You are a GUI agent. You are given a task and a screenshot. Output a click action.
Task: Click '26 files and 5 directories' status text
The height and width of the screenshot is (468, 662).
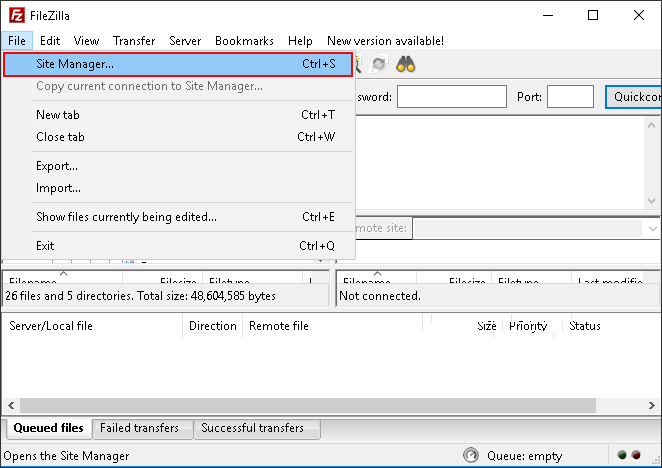coord(140,296)
